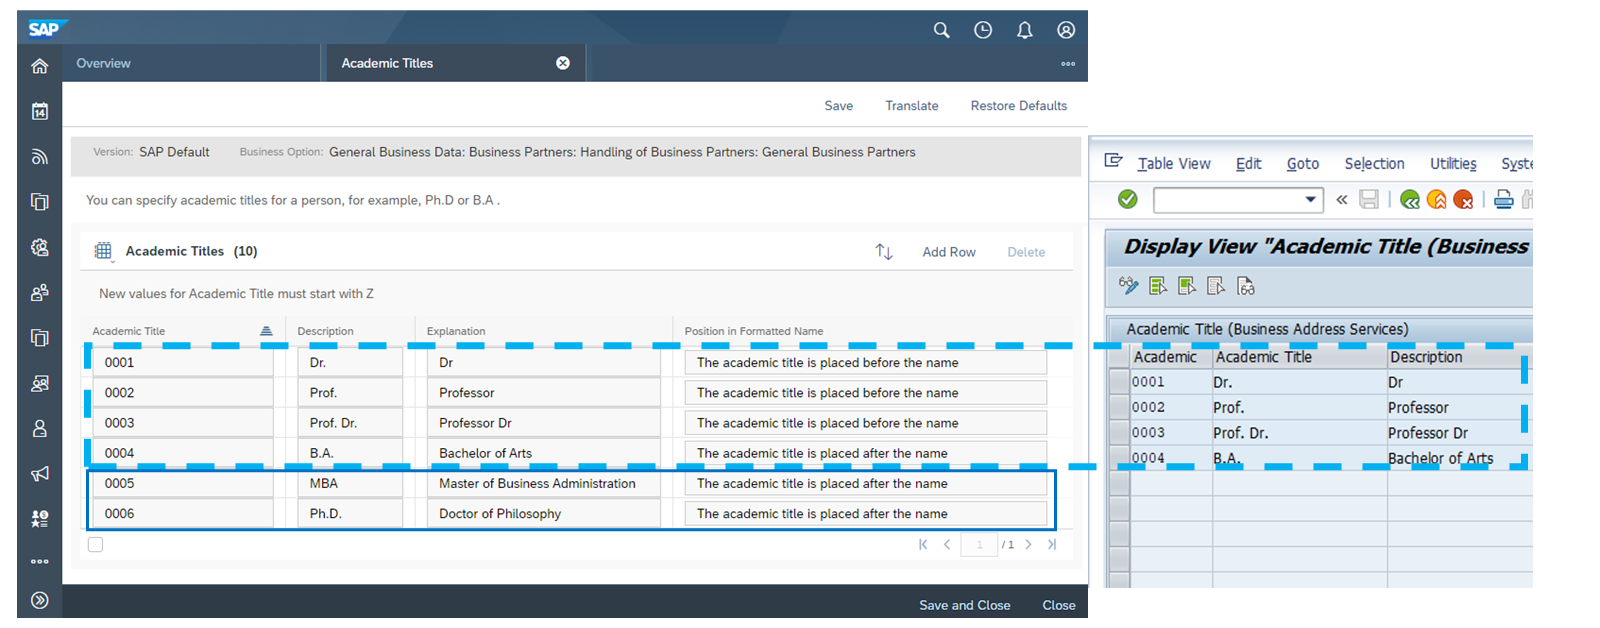Click green checkmark Enter icon in SAP GUI

[1127, 200]
